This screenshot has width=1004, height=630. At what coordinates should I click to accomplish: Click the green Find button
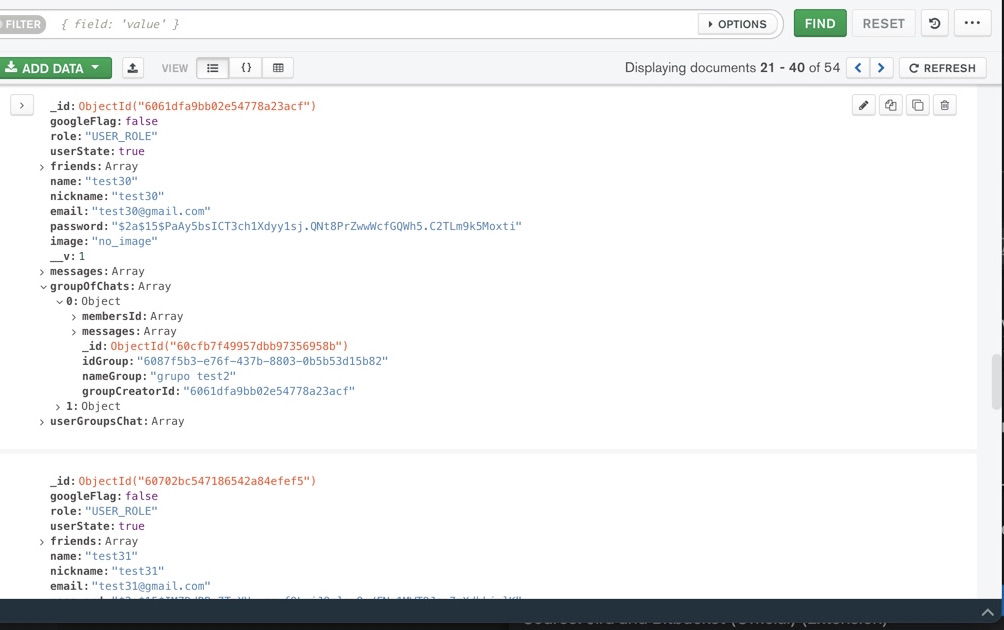coord(819,23)
